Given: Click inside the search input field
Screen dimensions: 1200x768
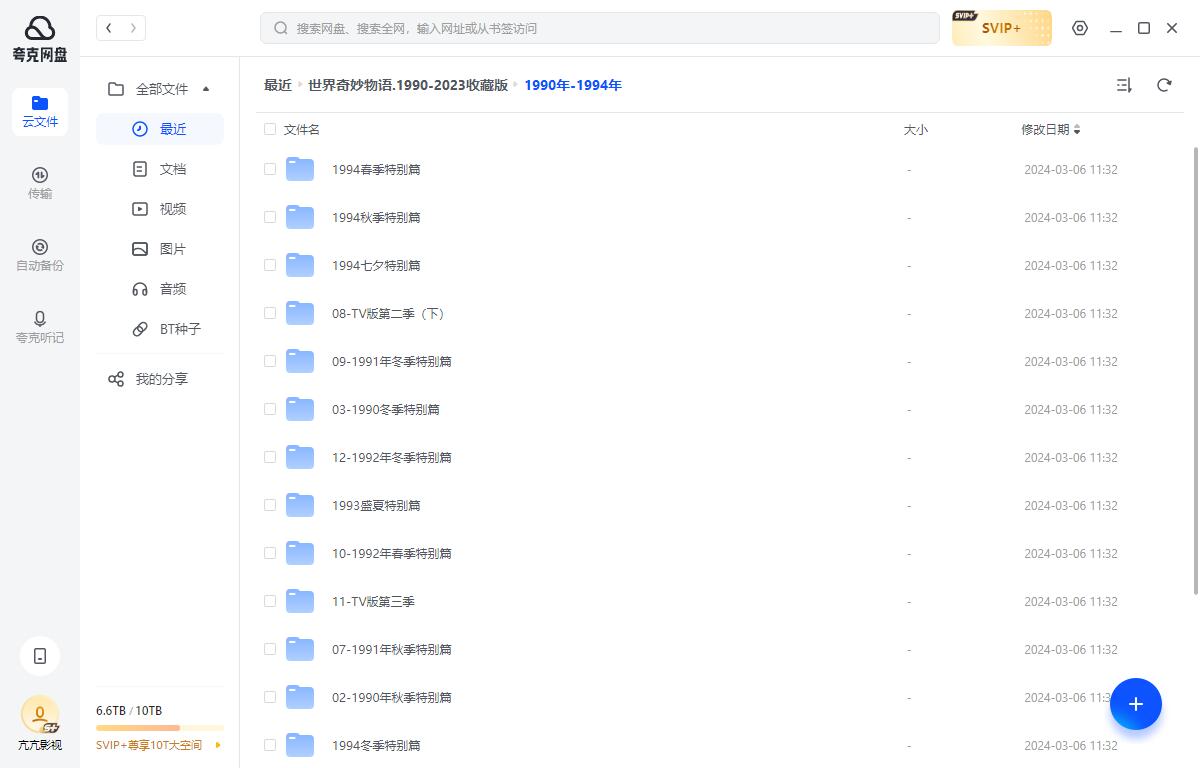Looking at the screenshot, I should pyautogui.click(x=600, y=28).
